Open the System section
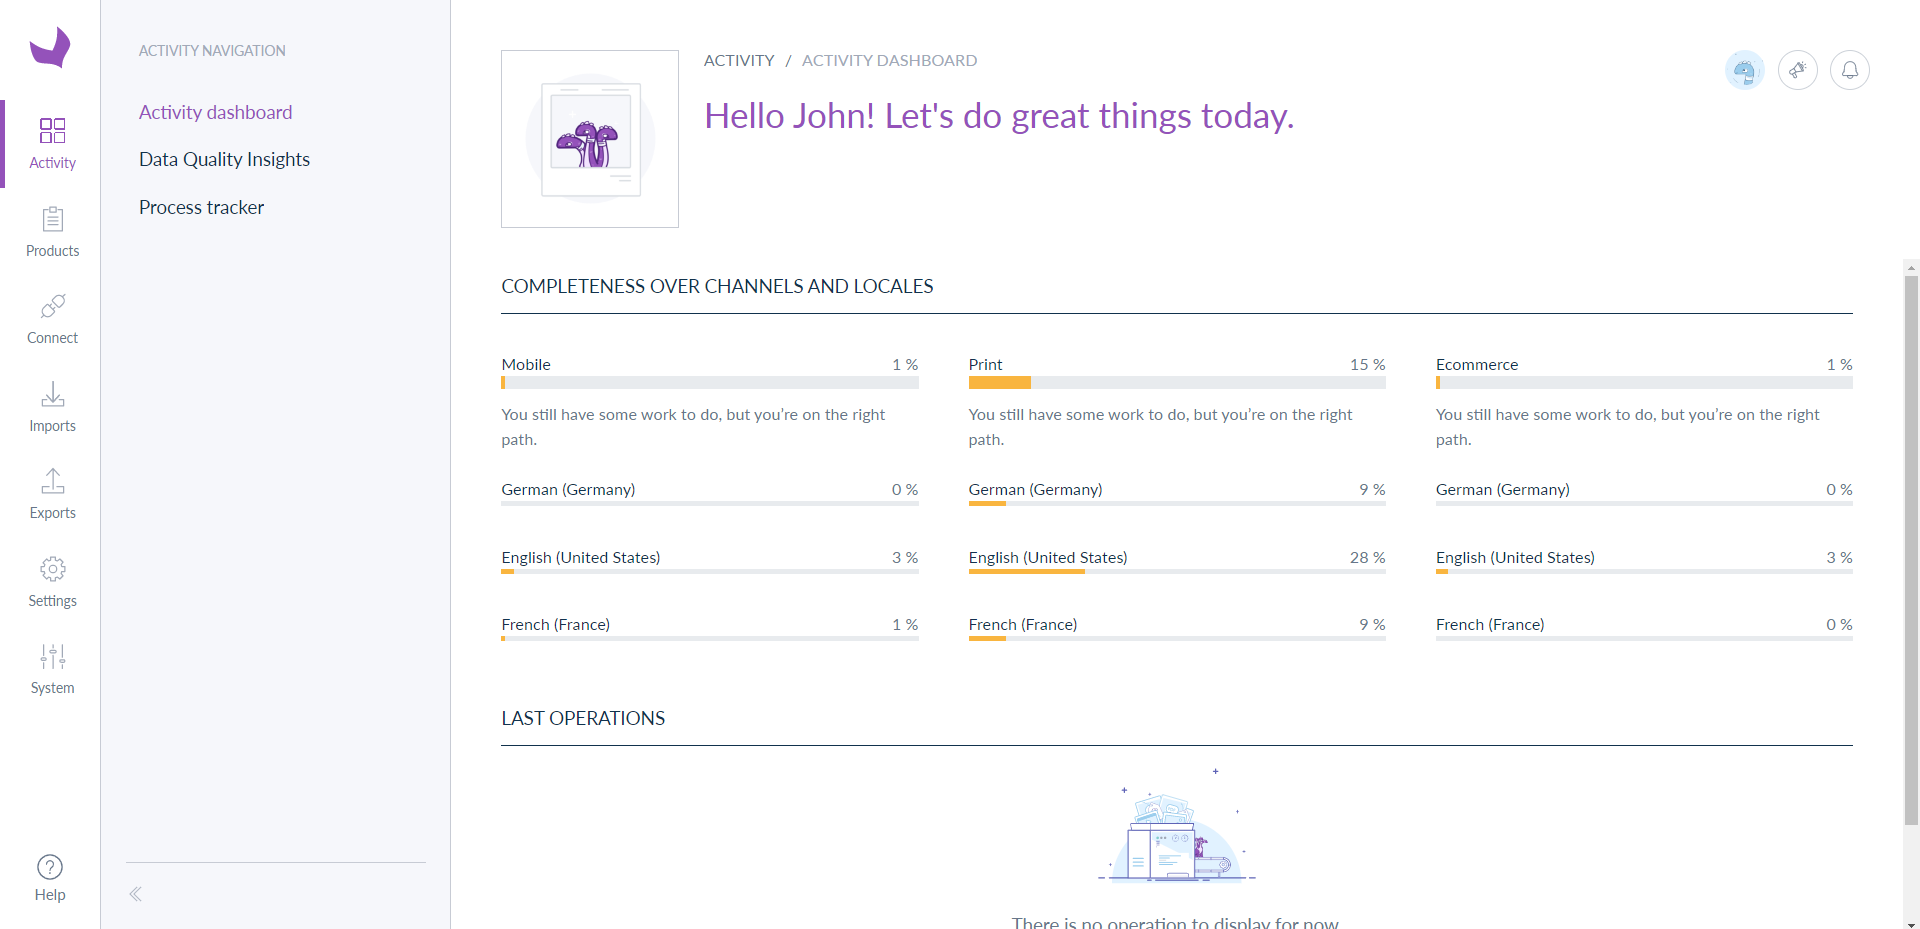The height and width of the screenshot is (929, 1920). click(52, 668)
